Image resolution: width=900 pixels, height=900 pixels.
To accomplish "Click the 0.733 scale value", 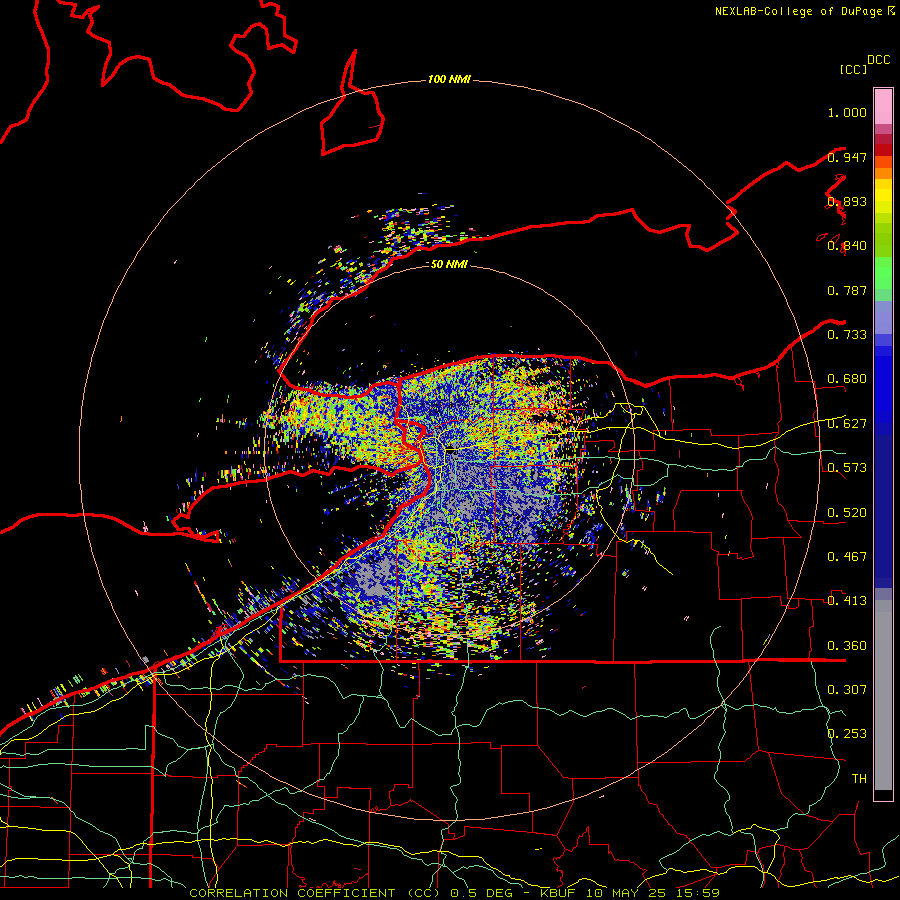I will 847,335.
